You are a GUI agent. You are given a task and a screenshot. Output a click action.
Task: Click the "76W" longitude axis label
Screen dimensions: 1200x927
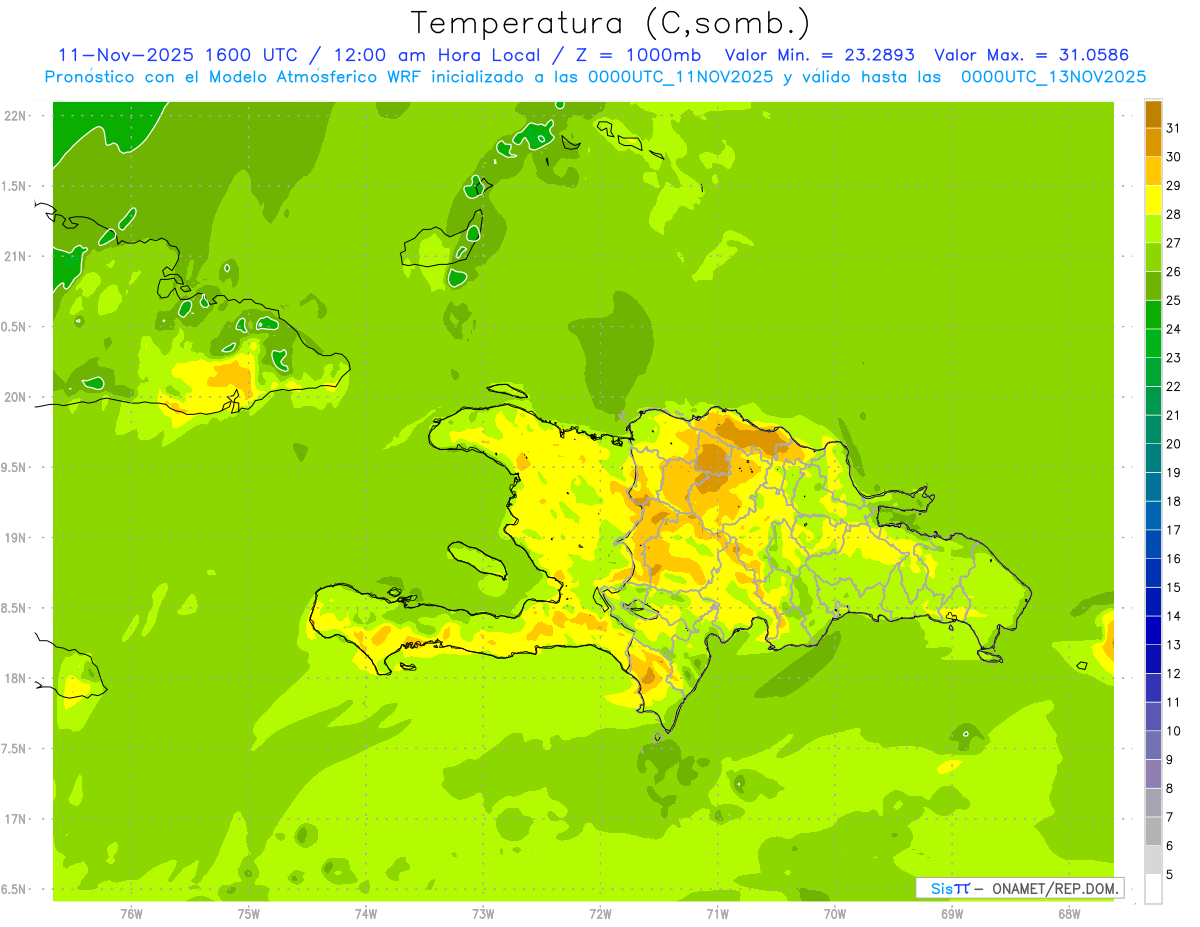(131, 914)
